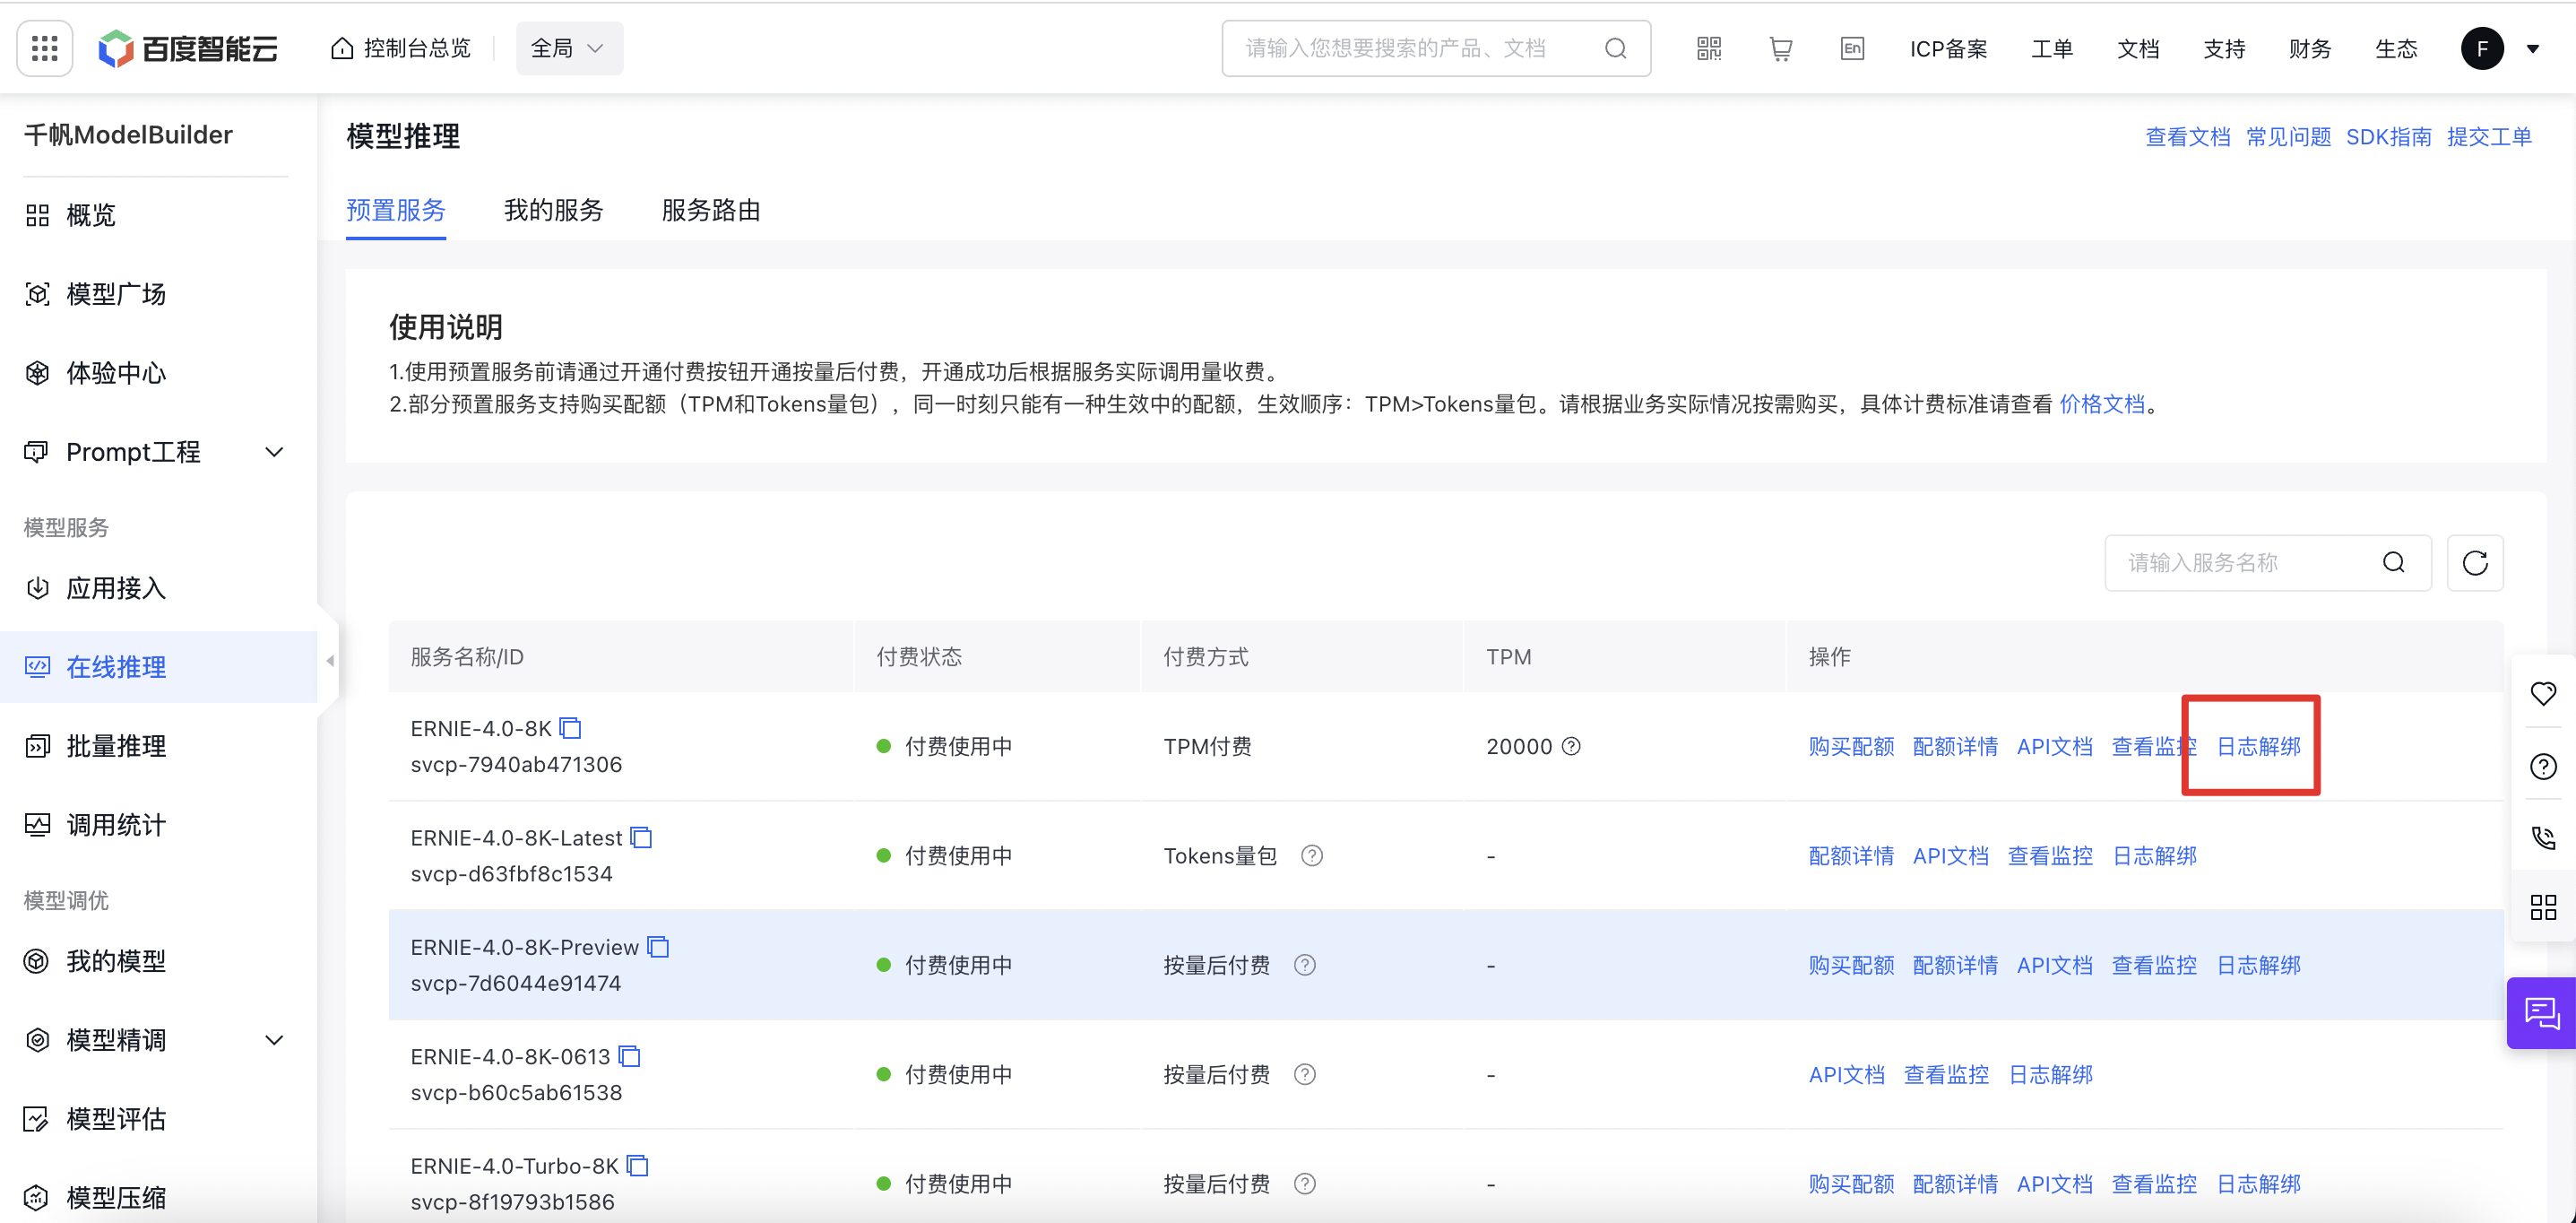Click the phone contact icon on right rail
Screen dimensions: 2576x1223
click(x=2543, y=837)
